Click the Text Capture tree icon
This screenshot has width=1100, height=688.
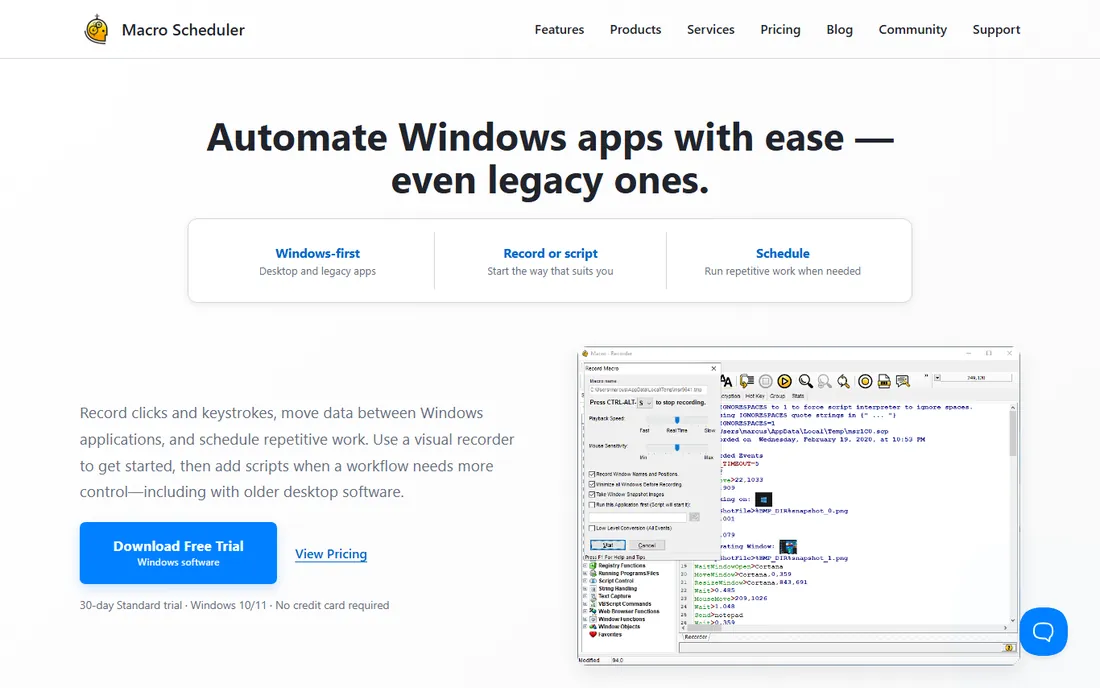coord(593,596)
